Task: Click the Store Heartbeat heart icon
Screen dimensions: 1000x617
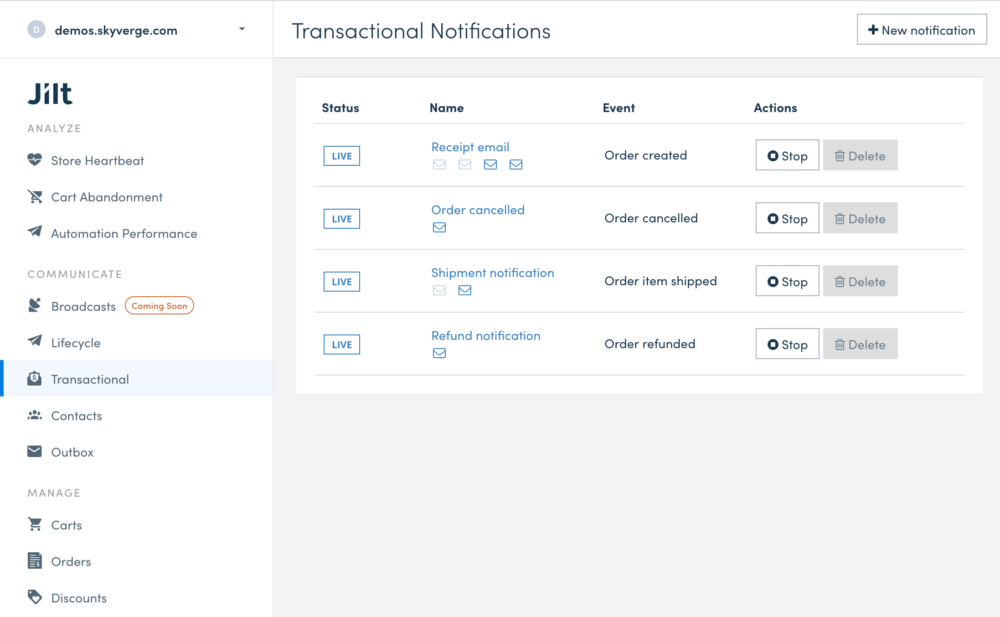Action: tap(34, 160)
